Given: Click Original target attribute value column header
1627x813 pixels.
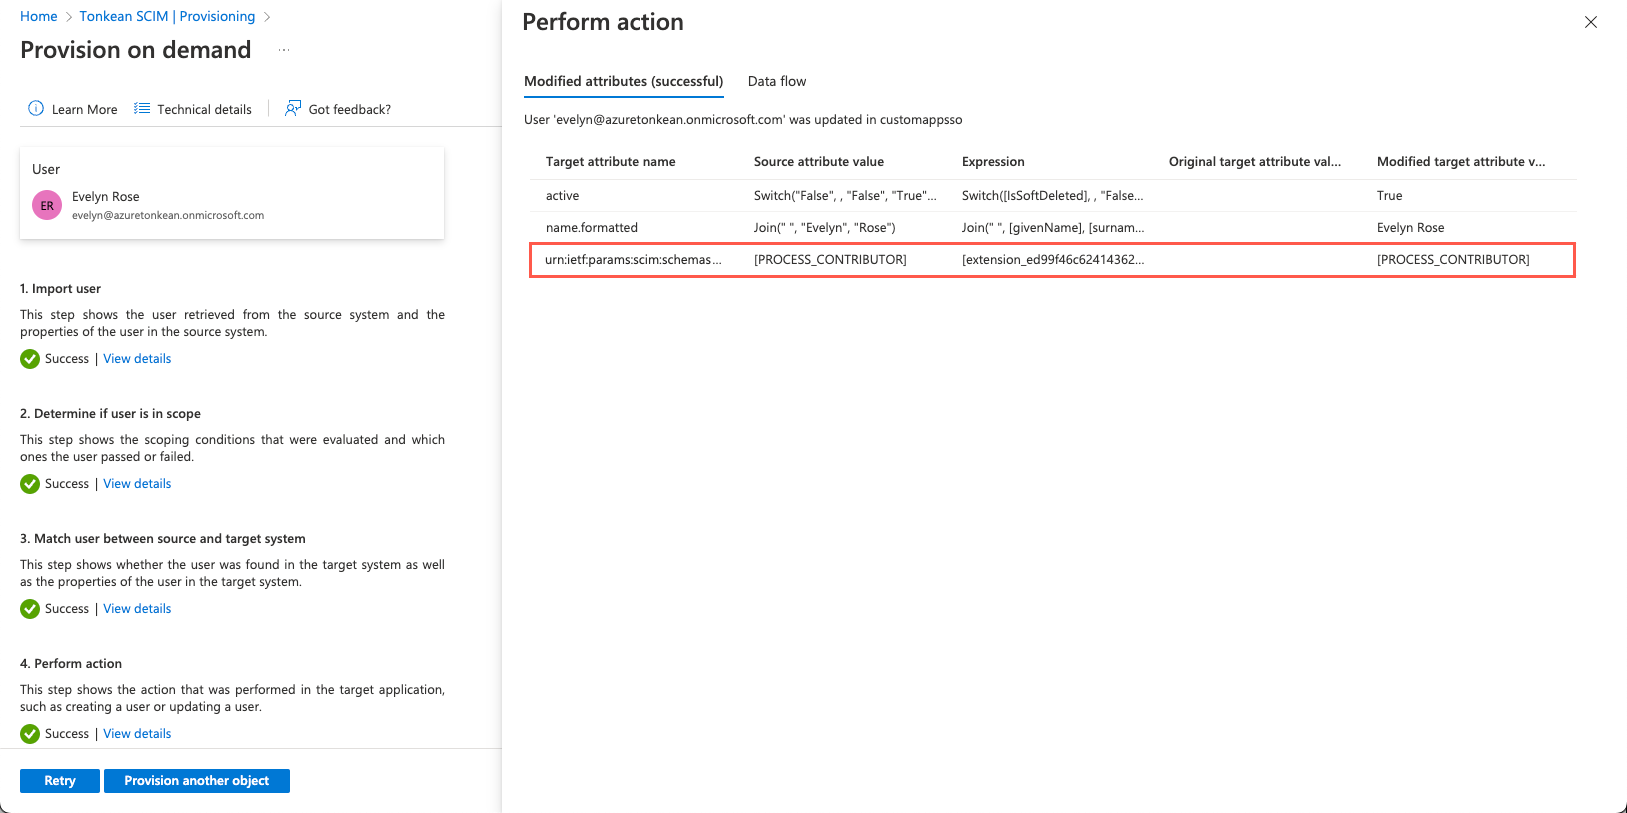Looking at the screenshot, I should pyautogui.click(x=1255, y=161).
